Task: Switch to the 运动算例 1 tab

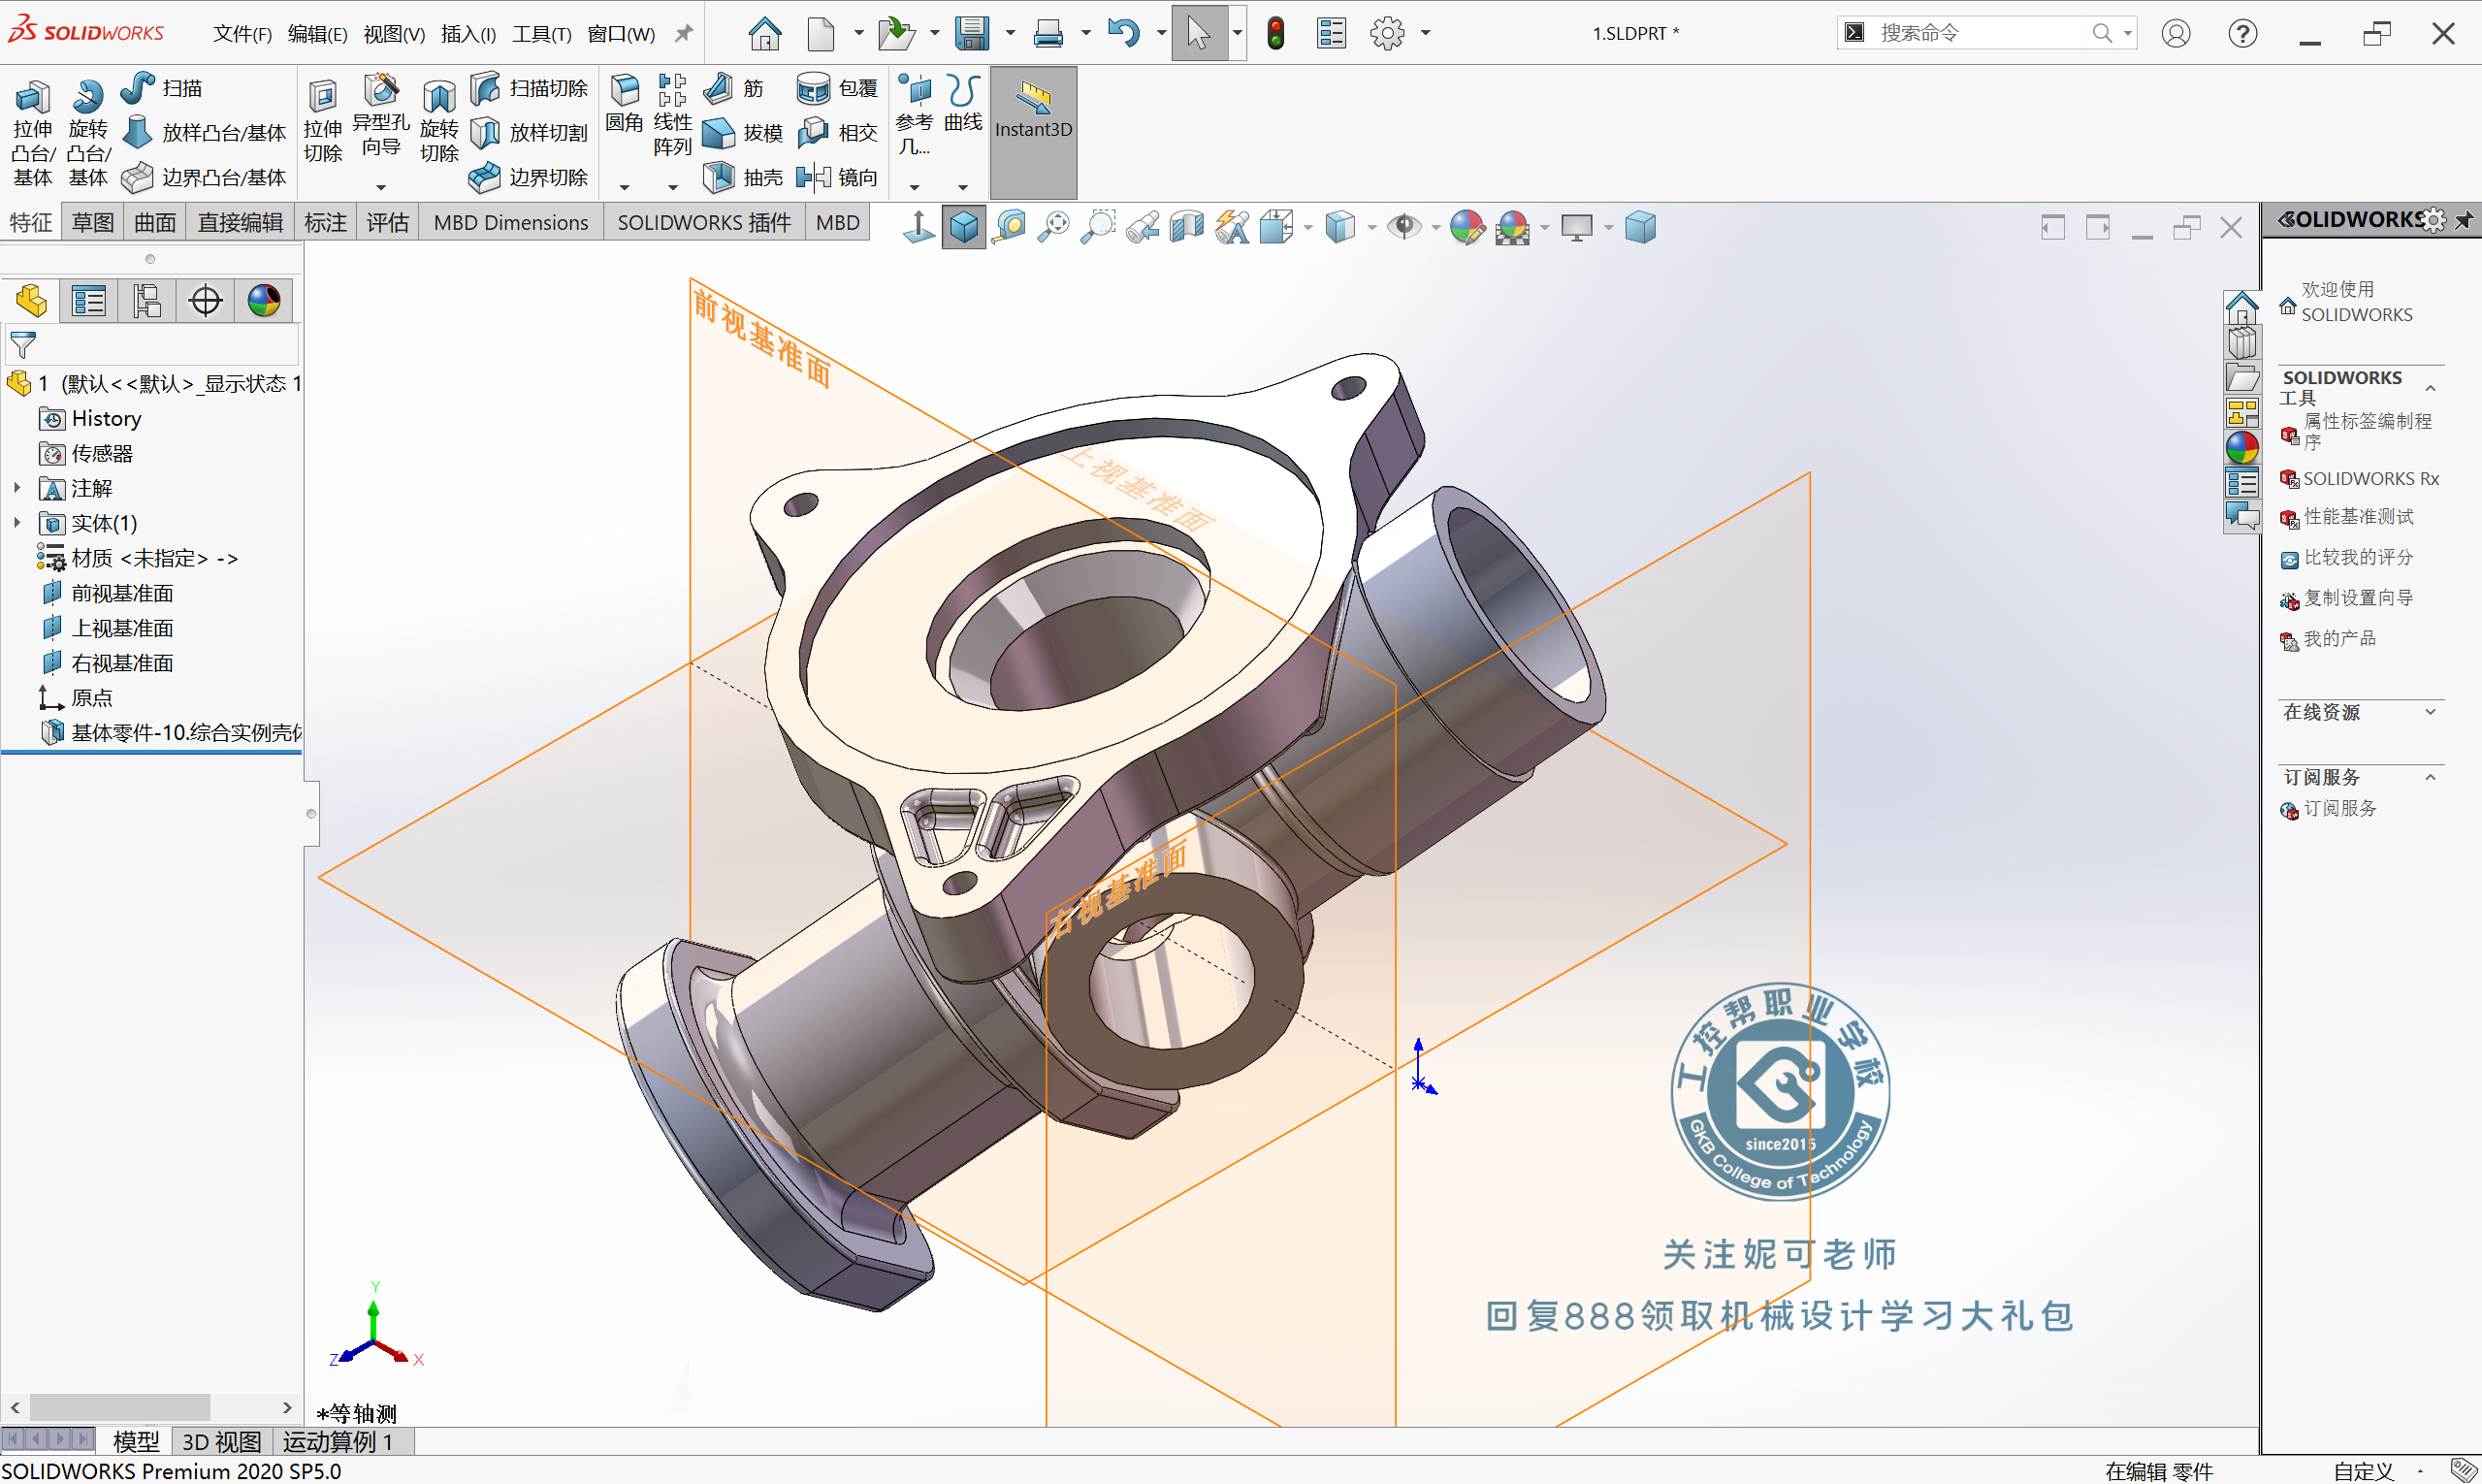Action: tap(338, 1441)
